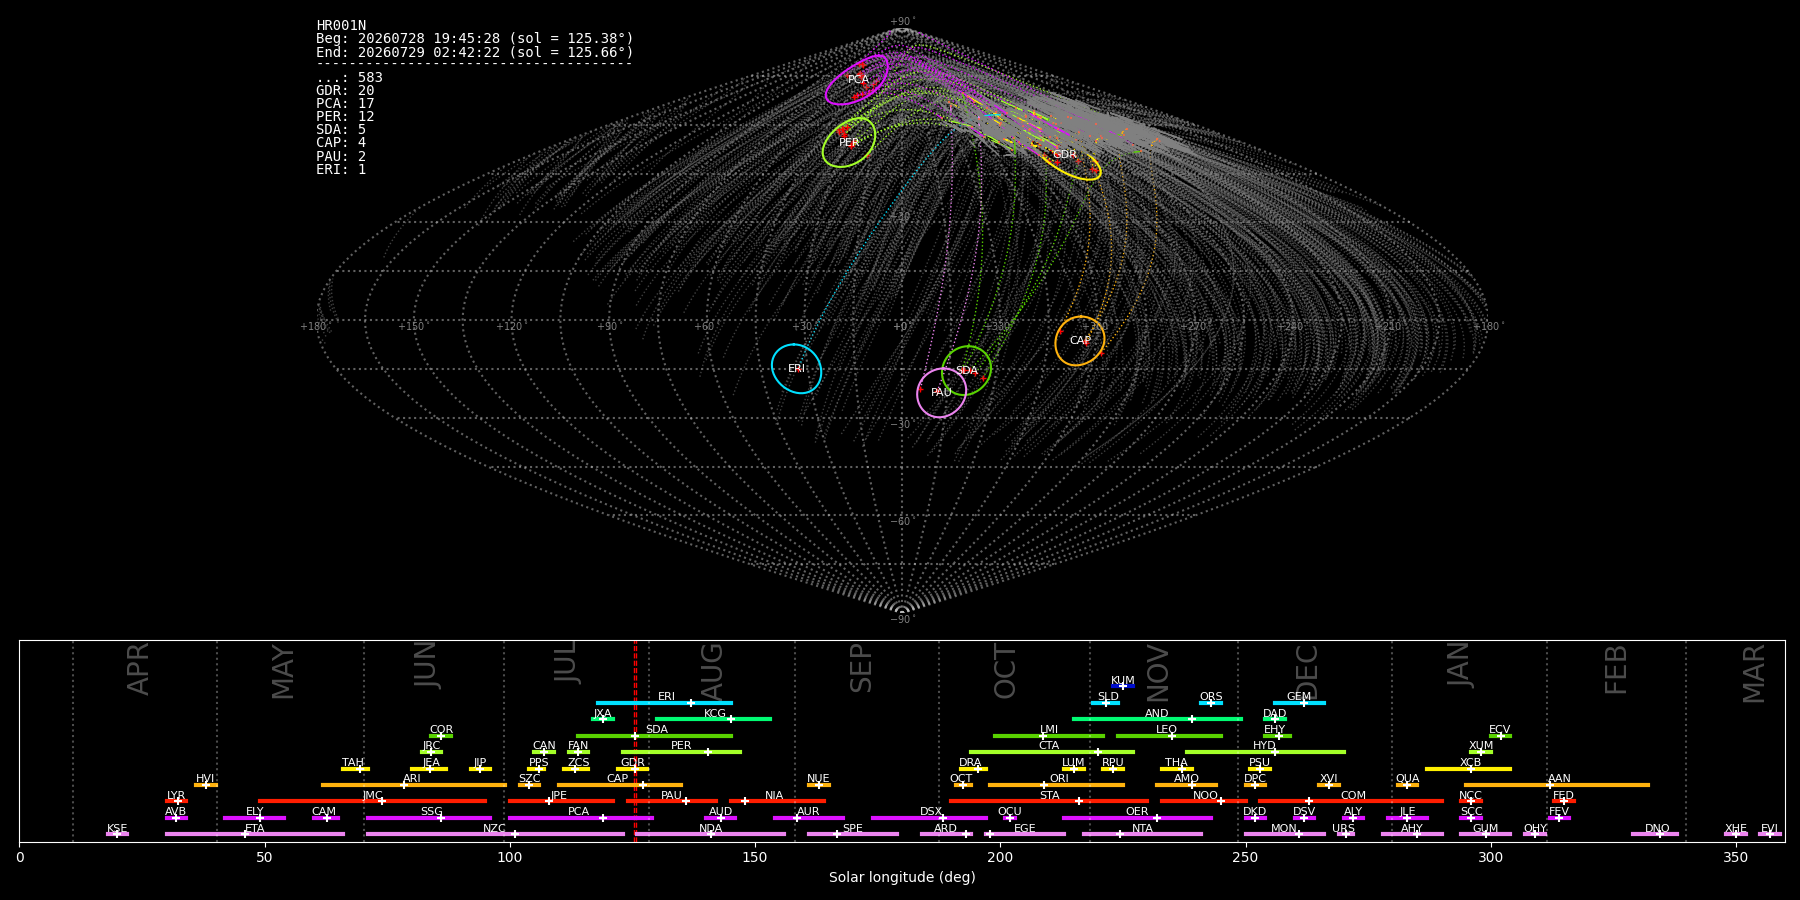This screenshot has width=1800, height=900.
Task: Select the pink PAU radiant circle
Action: tap(942, 393)
